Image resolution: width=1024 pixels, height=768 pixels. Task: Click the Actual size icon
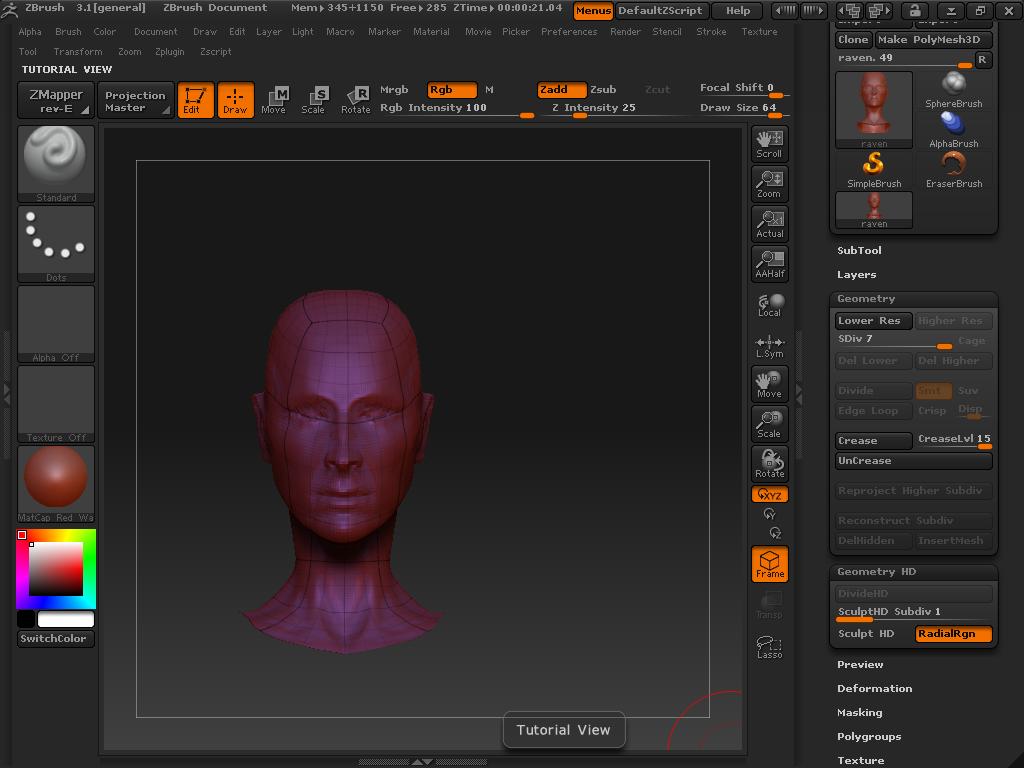point(769,223)
